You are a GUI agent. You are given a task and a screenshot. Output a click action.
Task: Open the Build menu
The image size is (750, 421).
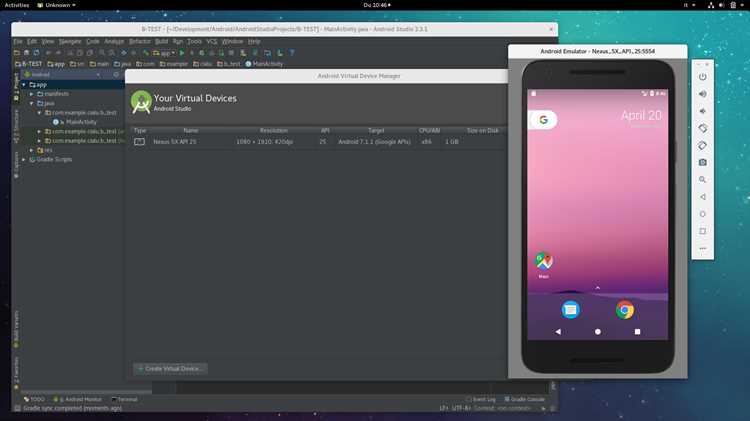click(162, 42)
